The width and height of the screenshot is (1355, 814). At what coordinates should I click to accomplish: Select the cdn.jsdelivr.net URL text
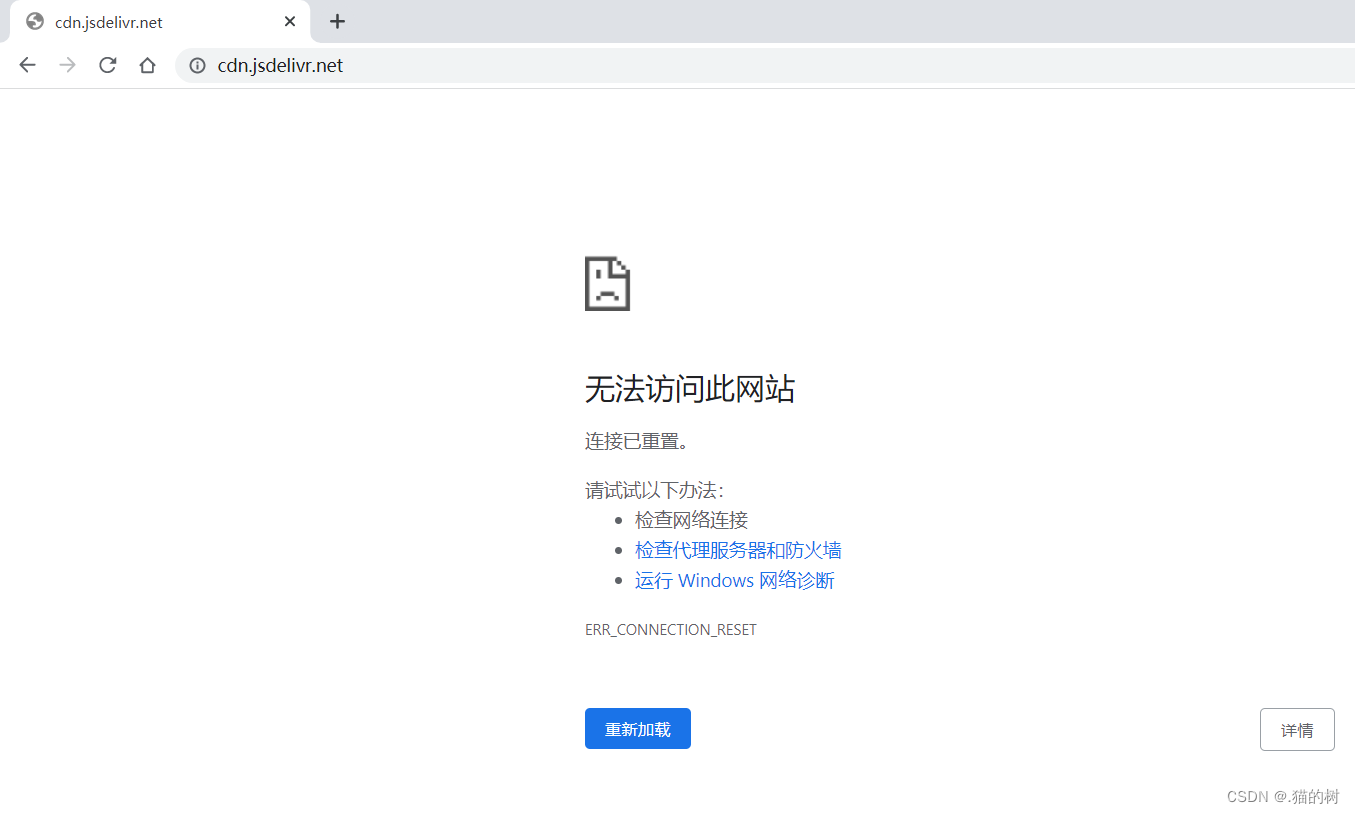click(x=281, y=65)
